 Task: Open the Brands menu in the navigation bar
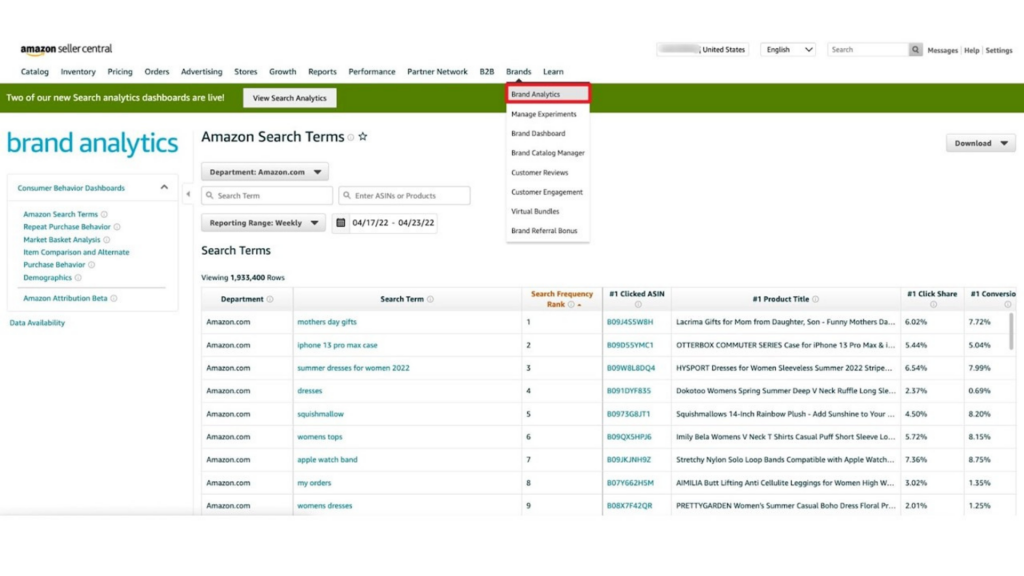(518, 71)
